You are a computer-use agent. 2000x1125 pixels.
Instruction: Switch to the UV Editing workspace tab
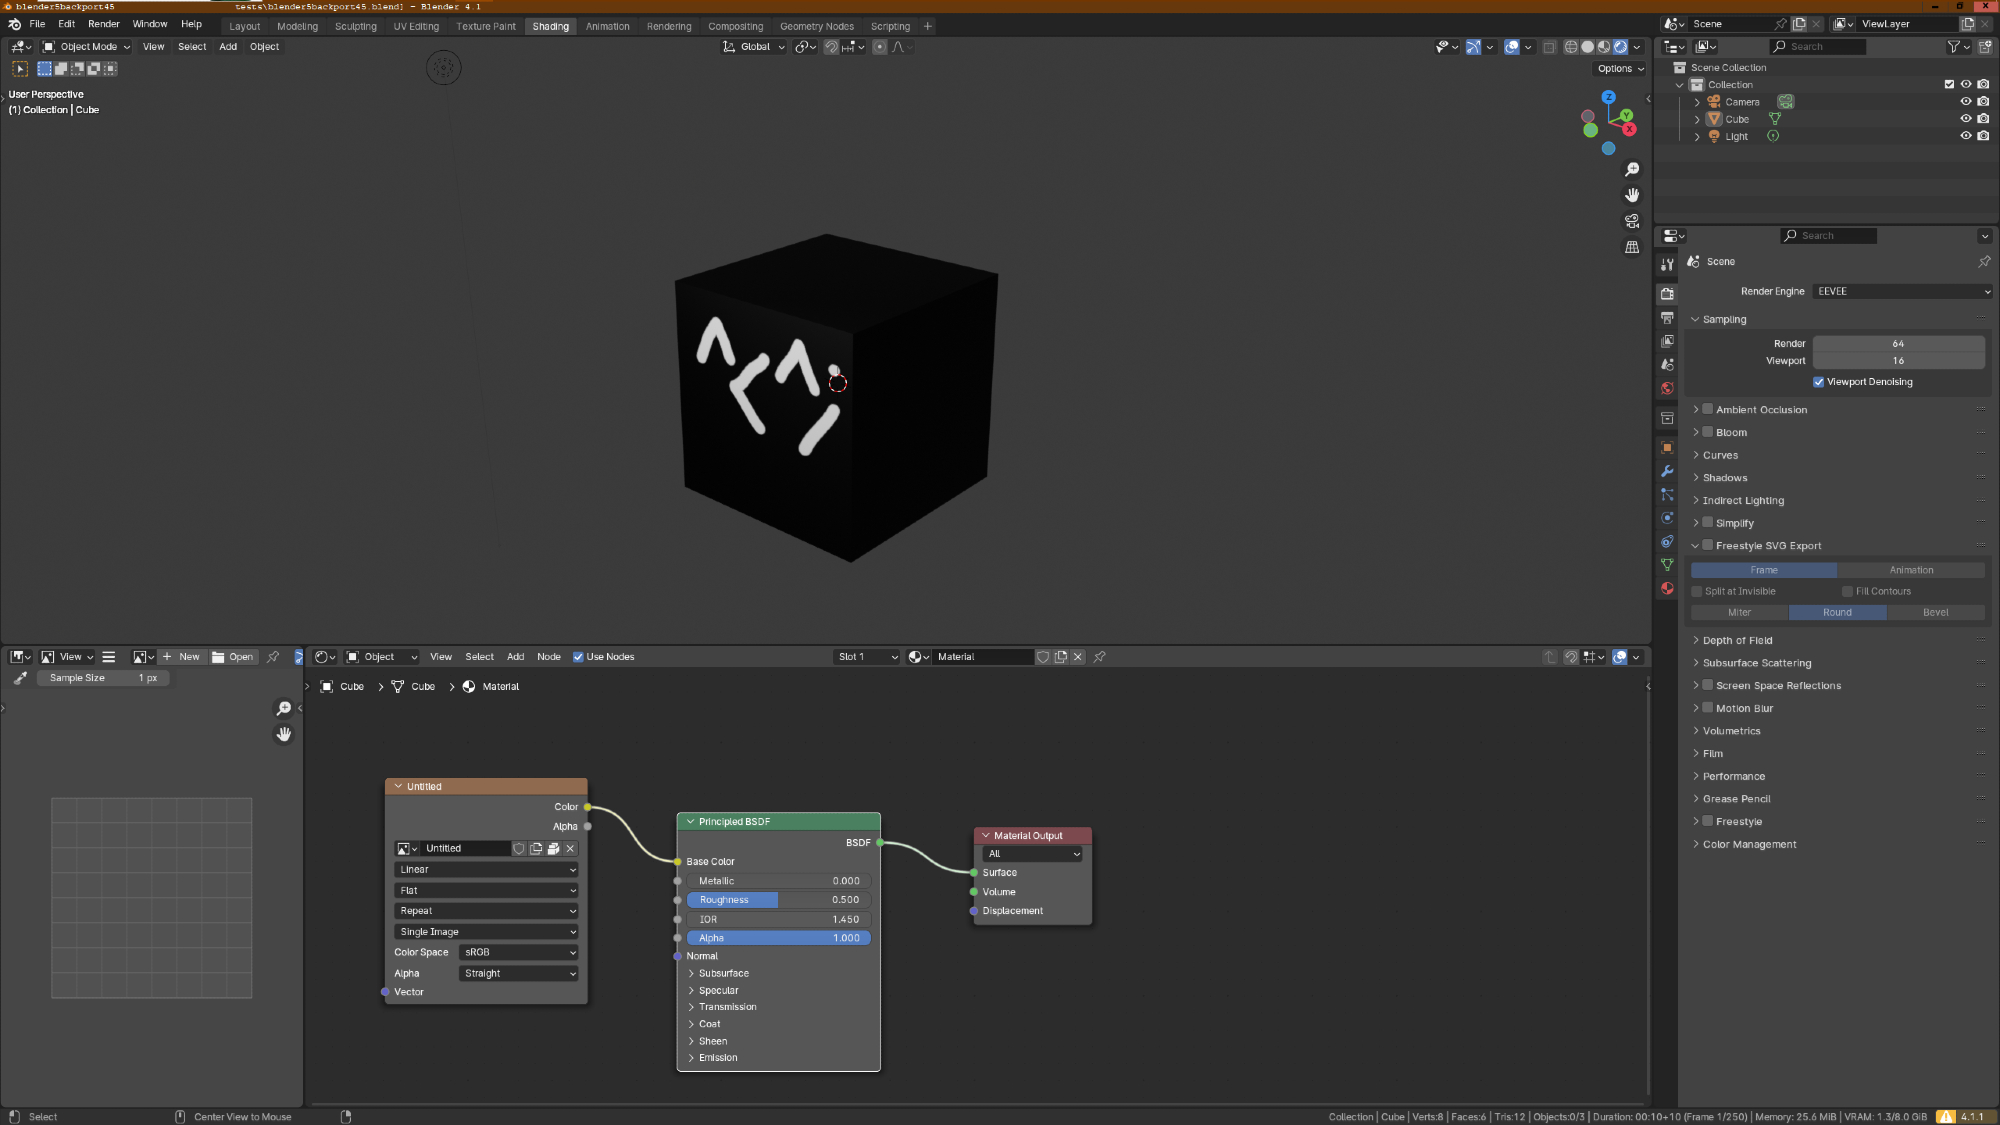(416, 27)
